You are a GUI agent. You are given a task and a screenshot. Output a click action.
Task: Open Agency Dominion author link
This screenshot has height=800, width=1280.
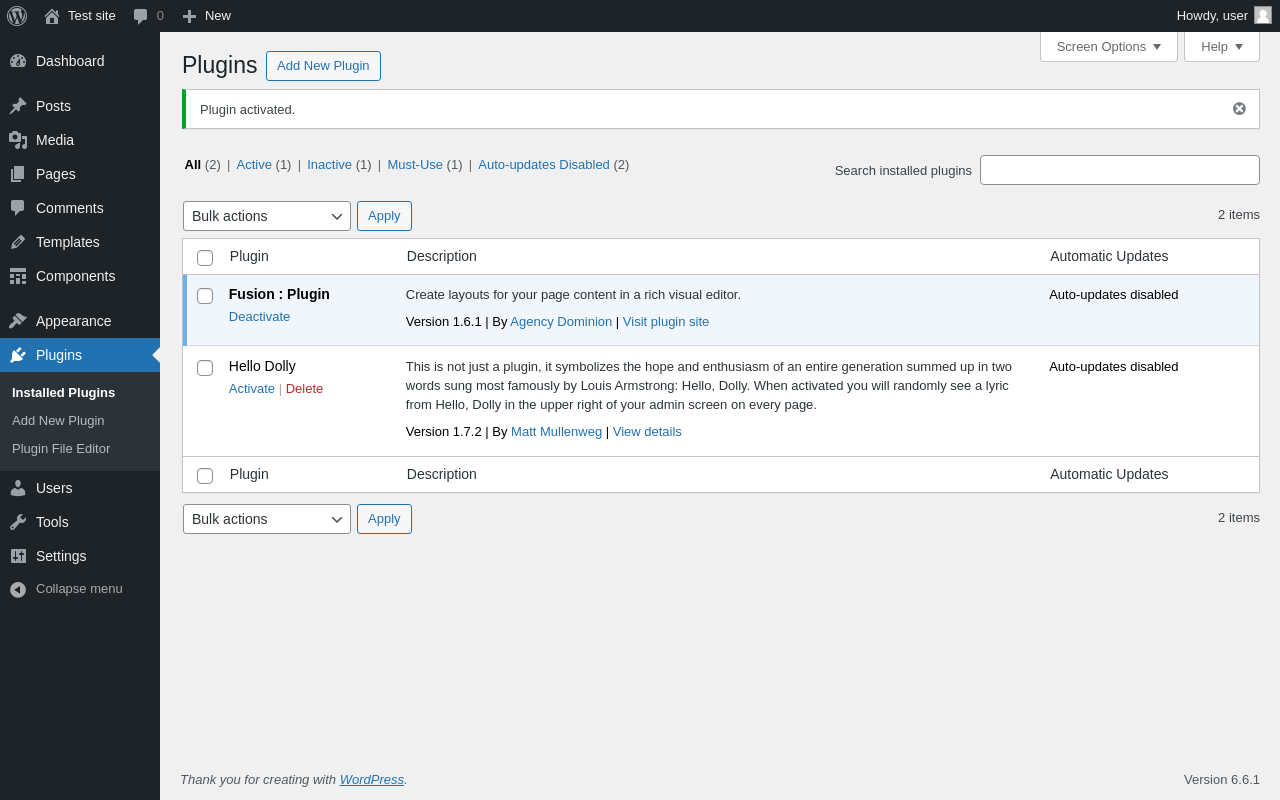[x=561, y=322]
